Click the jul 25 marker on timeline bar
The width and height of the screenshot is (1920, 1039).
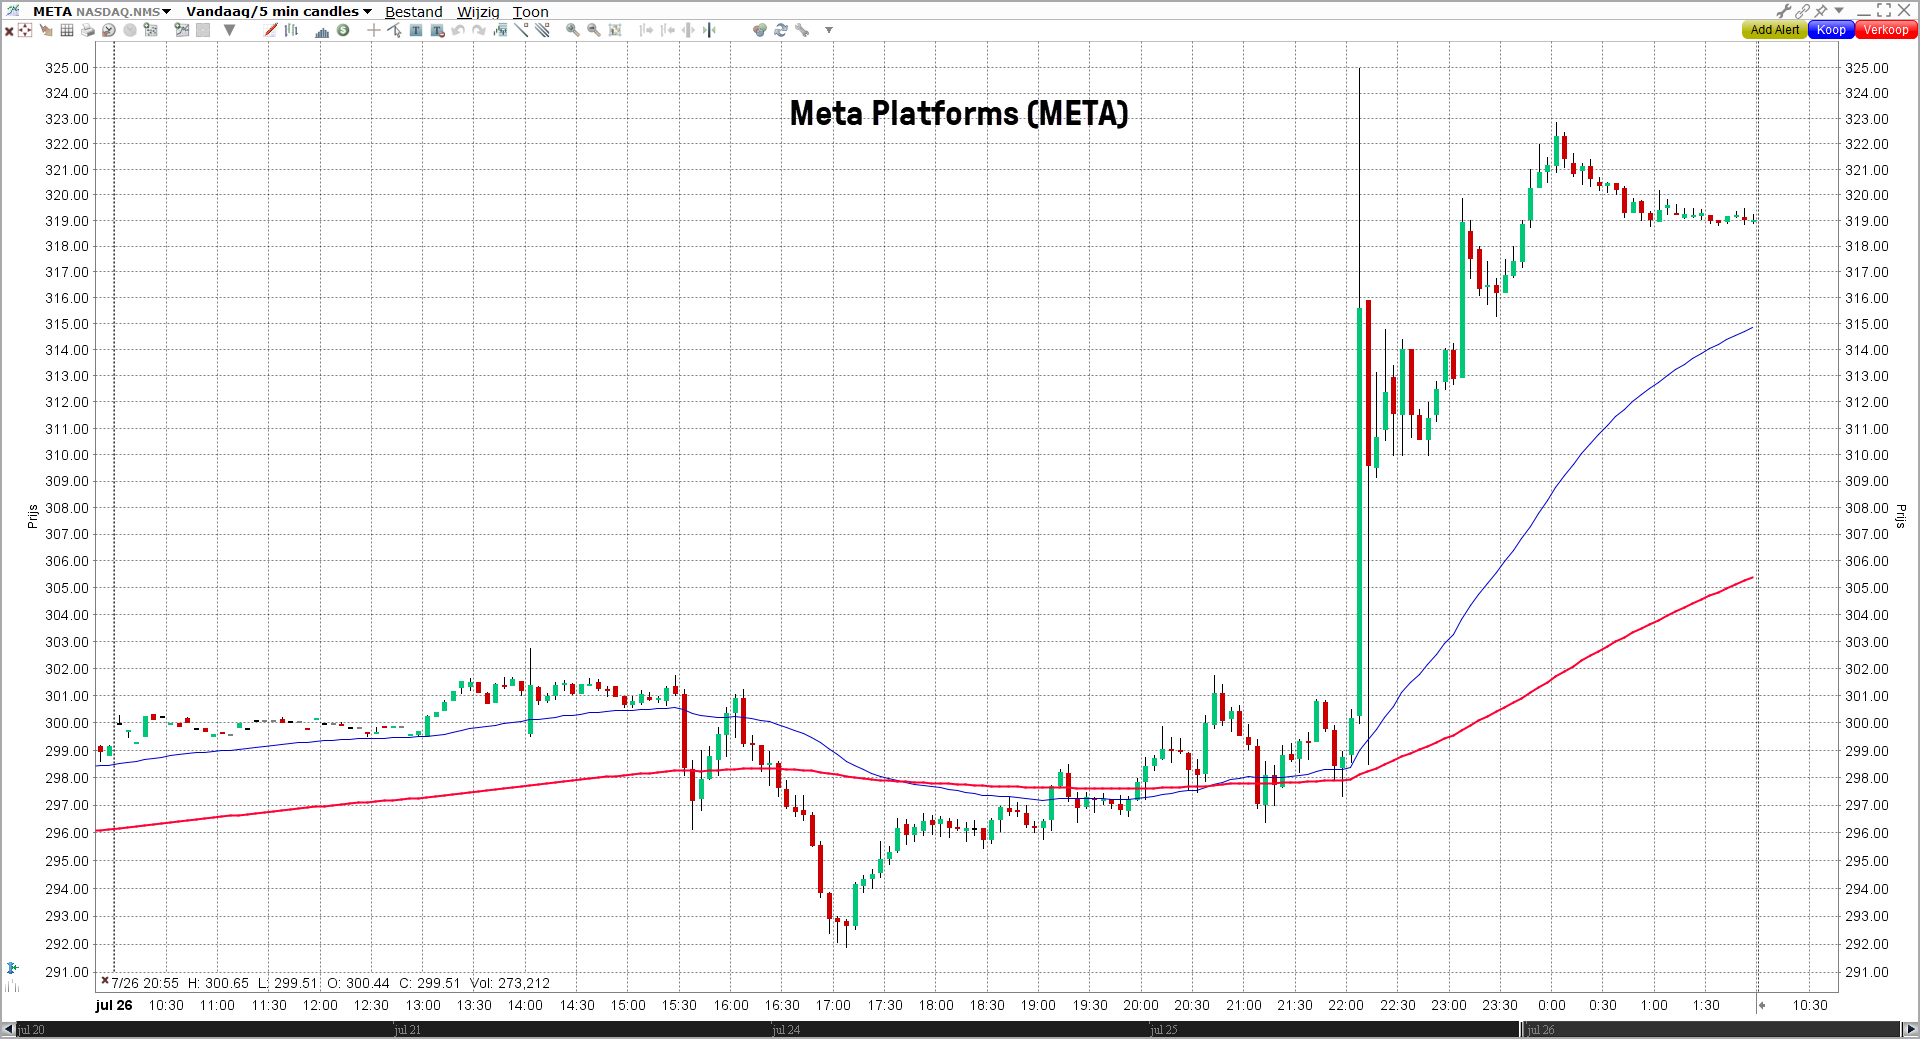pyautogui.click(x=1164, y=1029)
